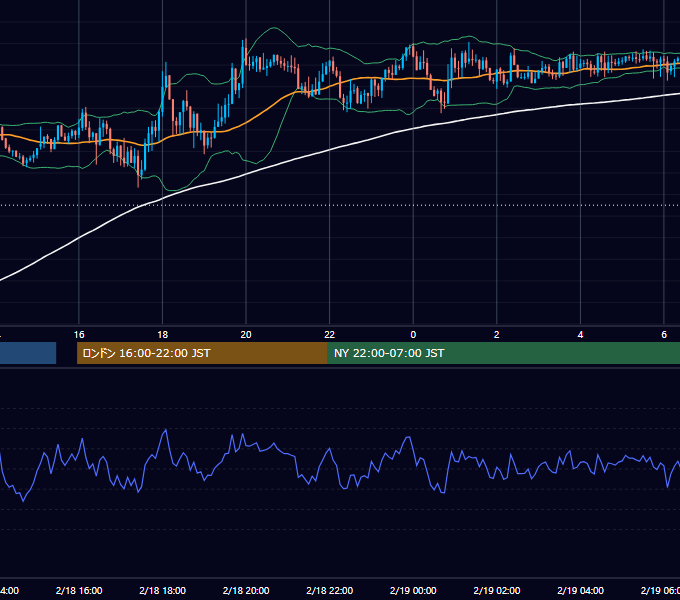This screenshot has width=680, height=600.
Task: Click the 2/18 22:00 oscillator time label
Action: [330, 590]
